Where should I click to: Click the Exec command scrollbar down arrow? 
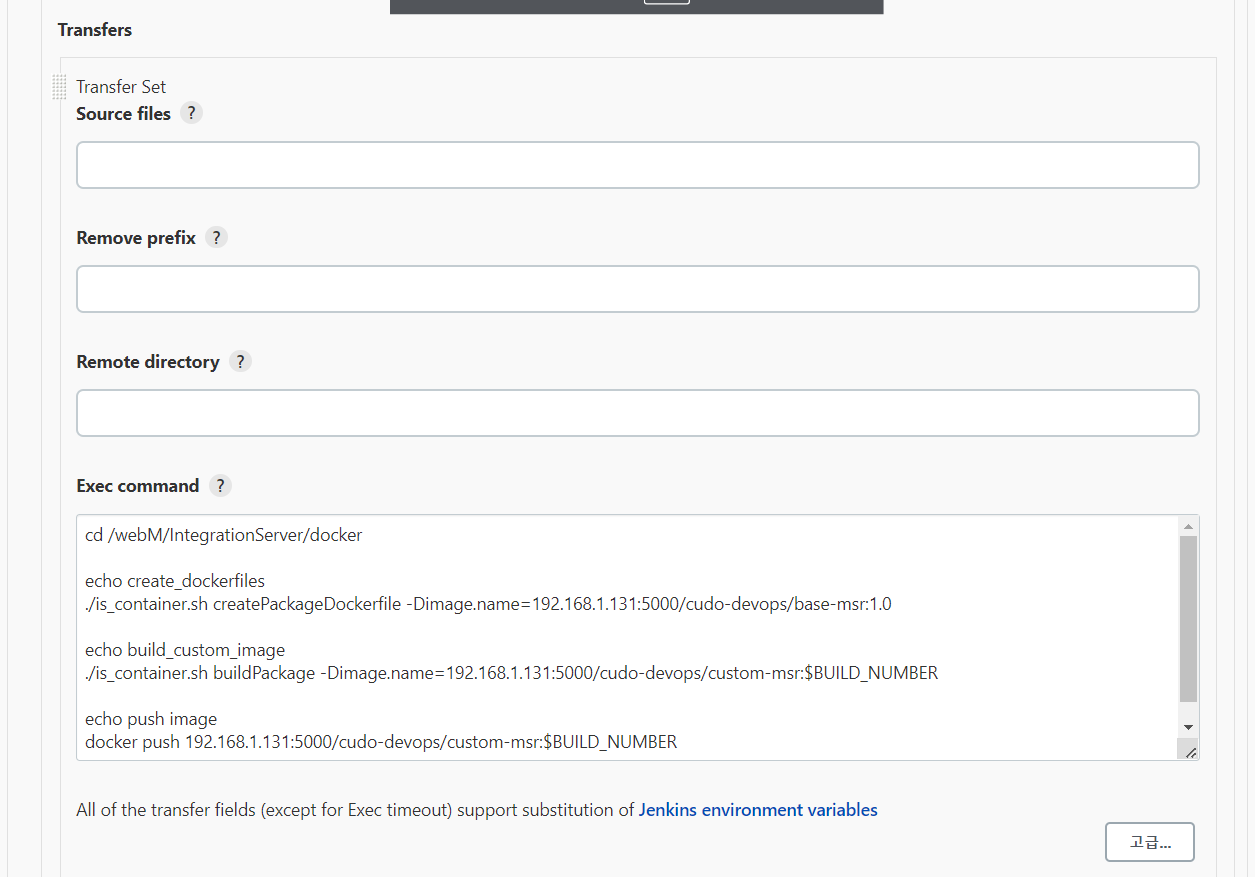tap(1188, 727)
